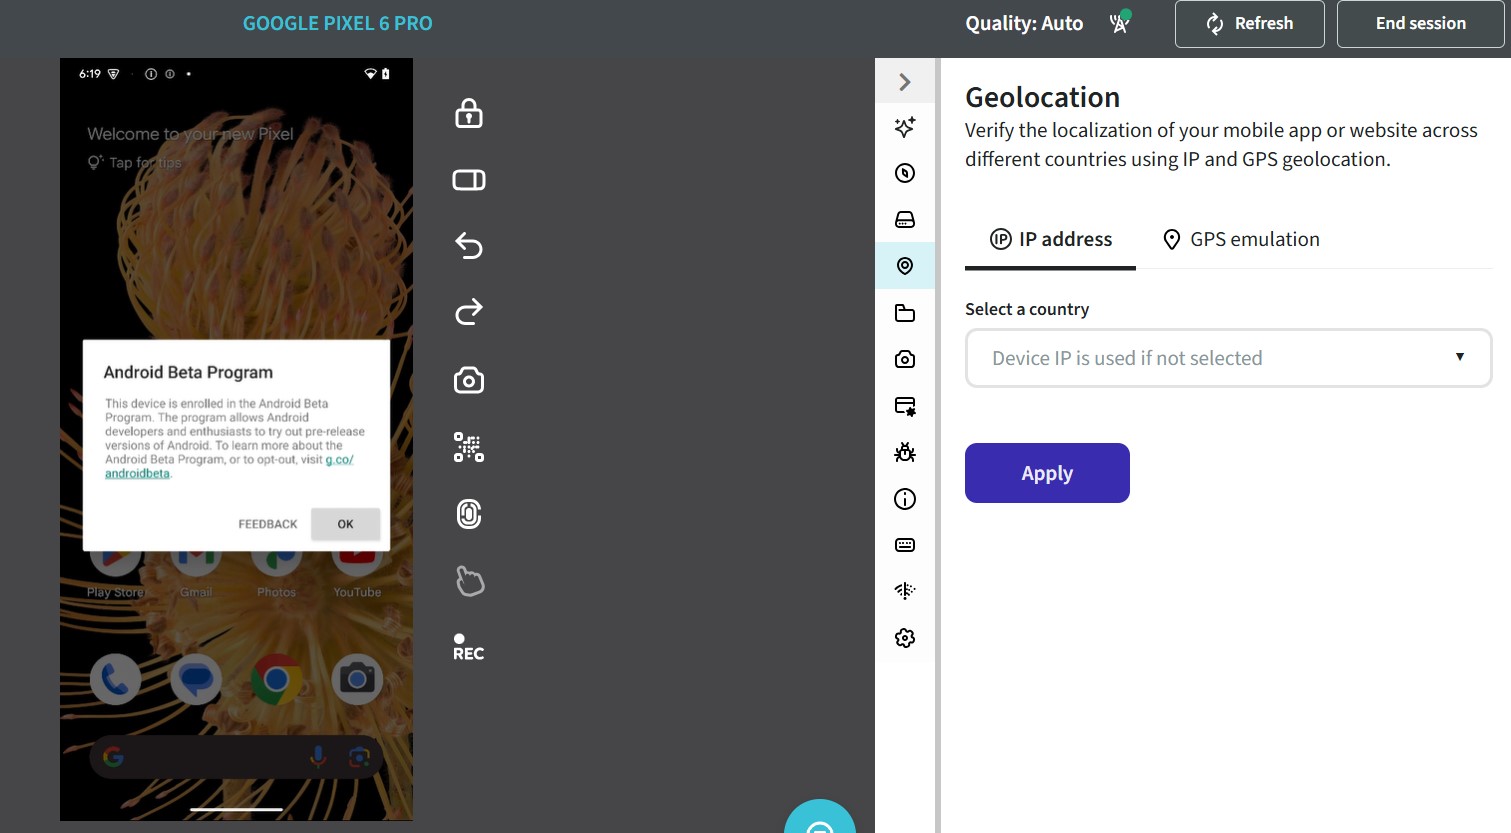The width and height of the screenshot is (1511, 833).
Task: Open the g.co/androidbeta link
Action: click(340, 460)
